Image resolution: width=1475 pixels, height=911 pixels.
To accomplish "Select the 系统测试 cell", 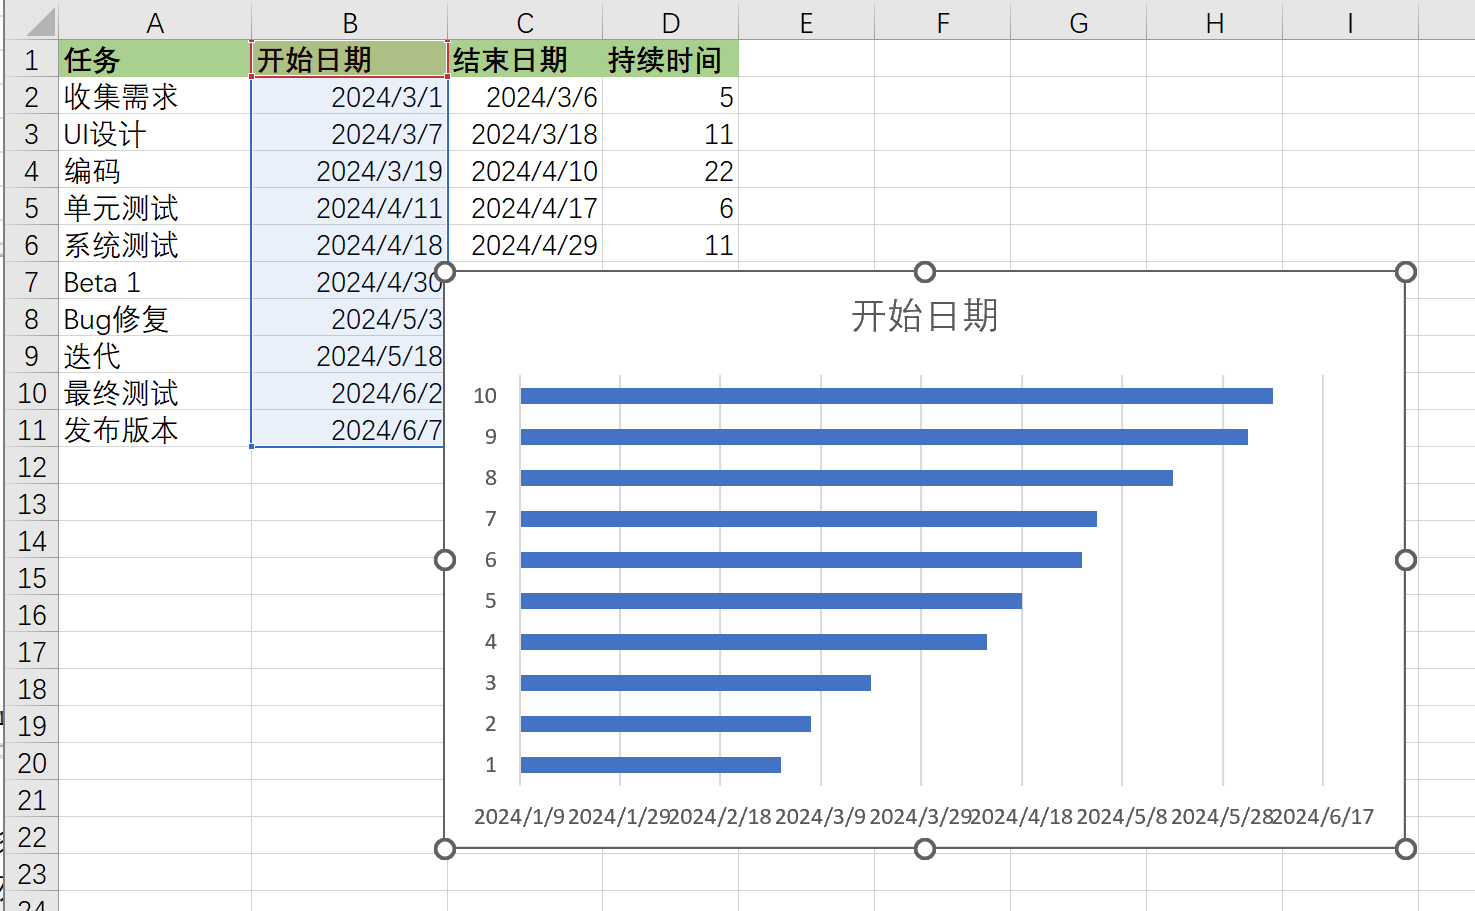I will 155,244.
